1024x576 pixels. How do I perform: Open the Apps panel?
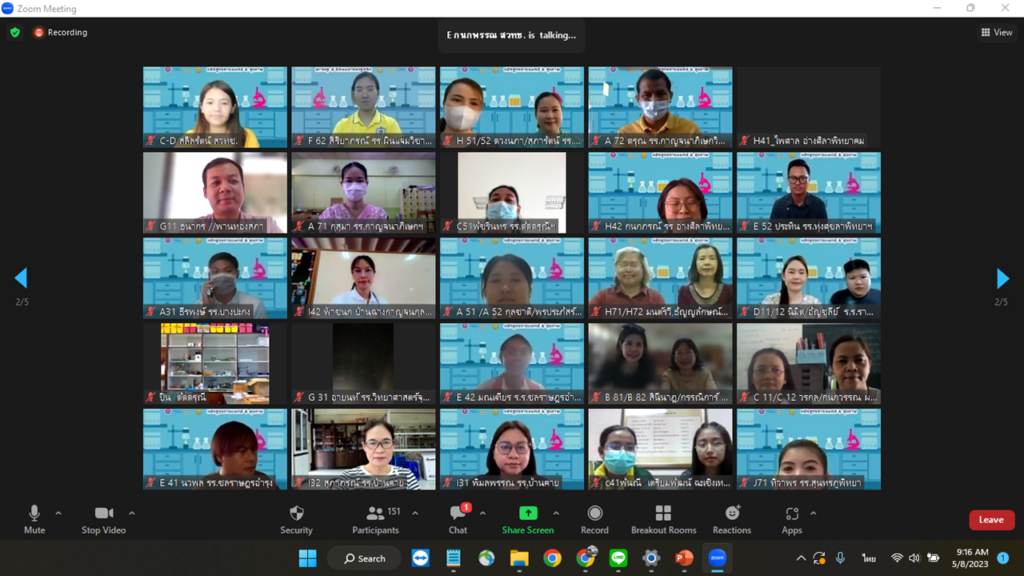(792, 518)
